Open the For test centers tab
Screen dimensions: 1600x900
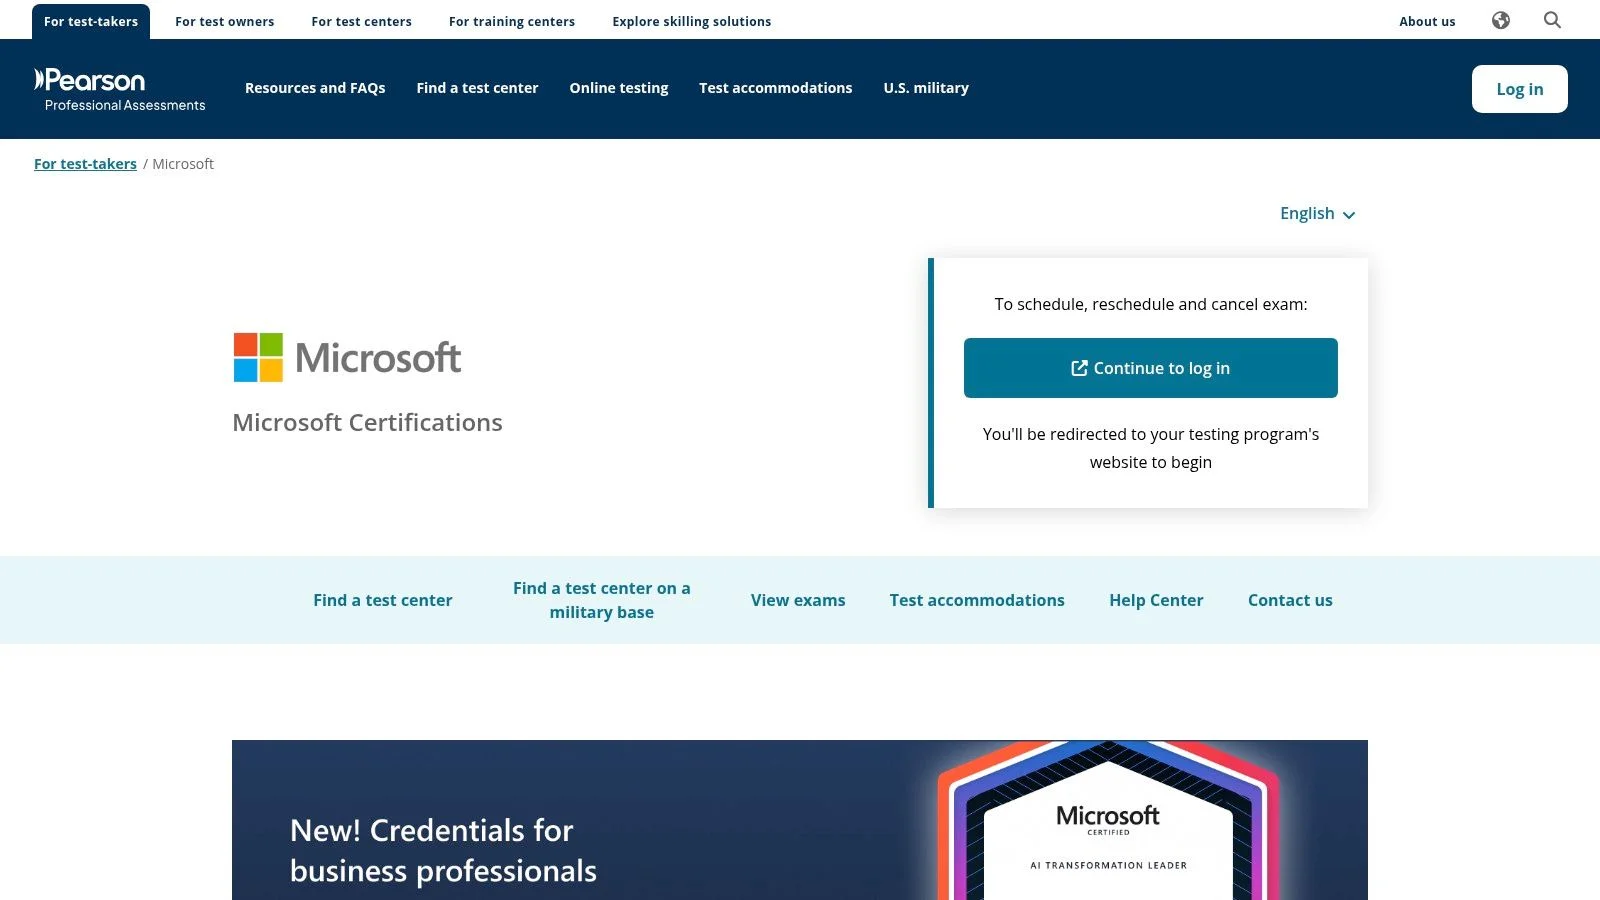coord(362,21)
